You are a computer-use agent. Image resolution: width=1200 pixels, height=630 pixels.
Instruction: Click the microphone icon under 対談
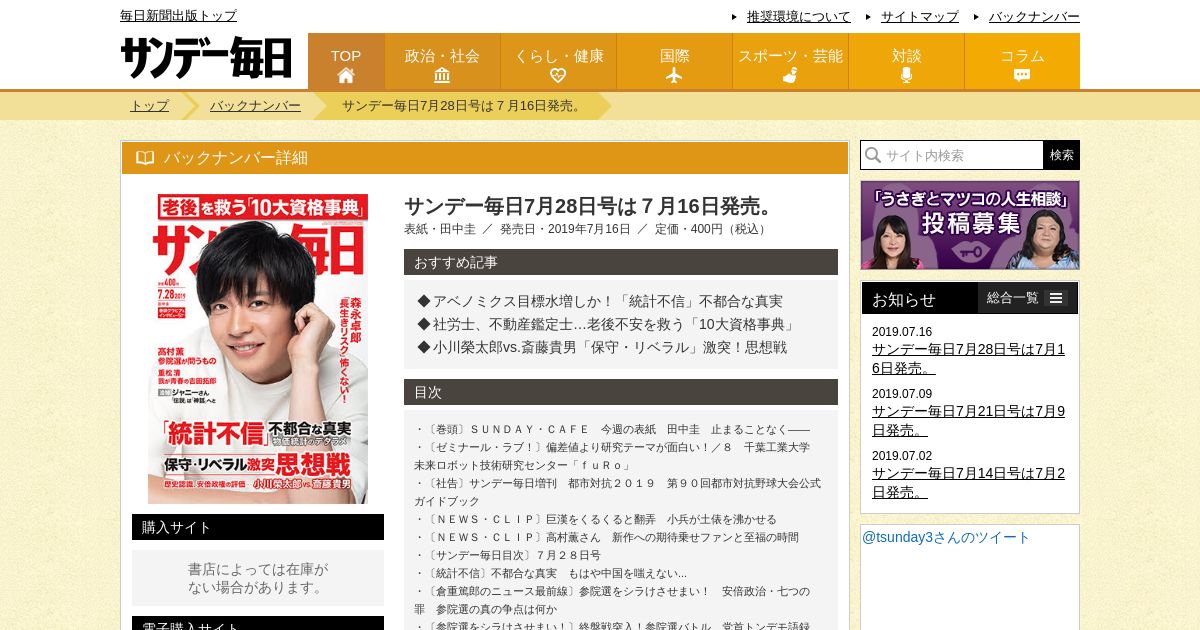906,75
